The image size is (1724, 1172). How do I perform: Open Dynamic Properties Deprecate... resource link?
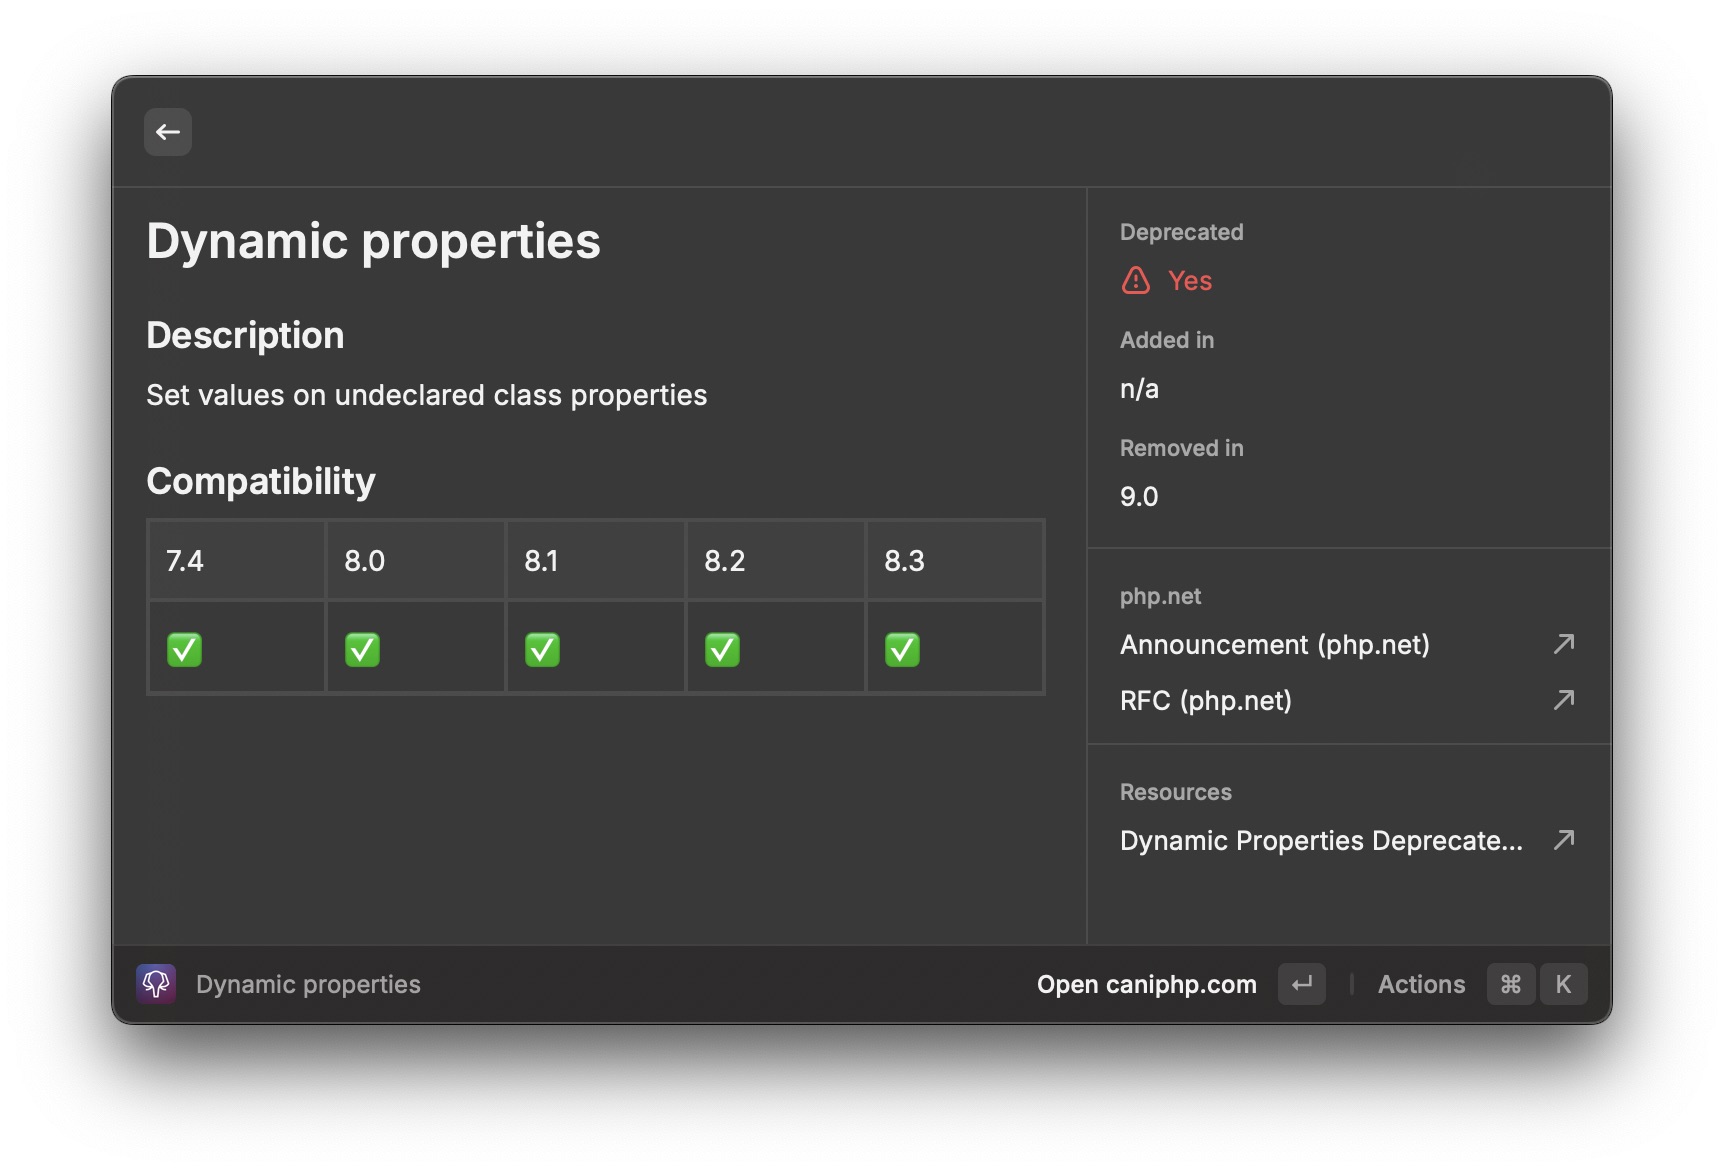coord(1321,840)
